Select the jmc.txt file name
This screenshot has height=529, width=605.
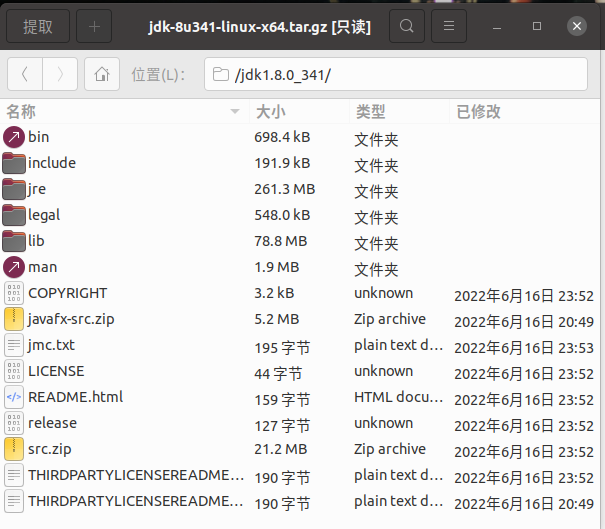tap(51, 345)
